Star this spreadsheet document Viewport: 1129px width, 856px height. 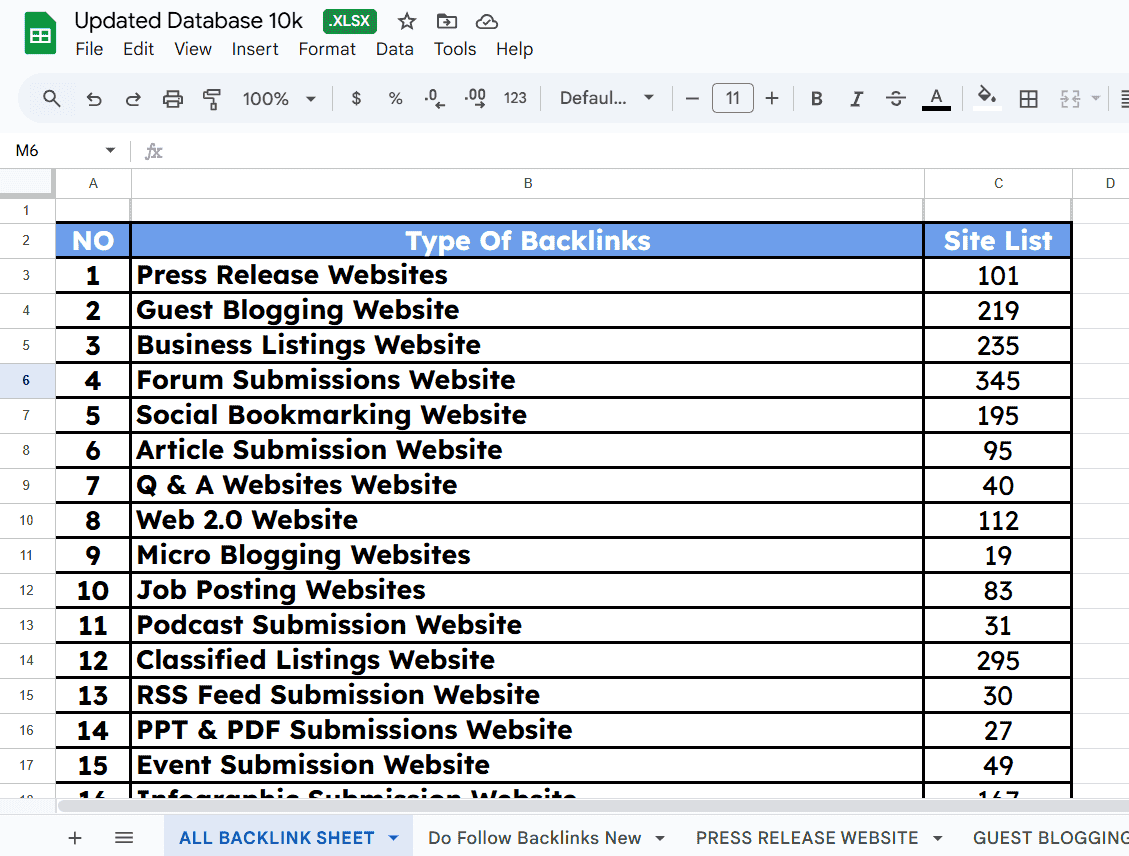pyautogui.click(x=407, y=22)
